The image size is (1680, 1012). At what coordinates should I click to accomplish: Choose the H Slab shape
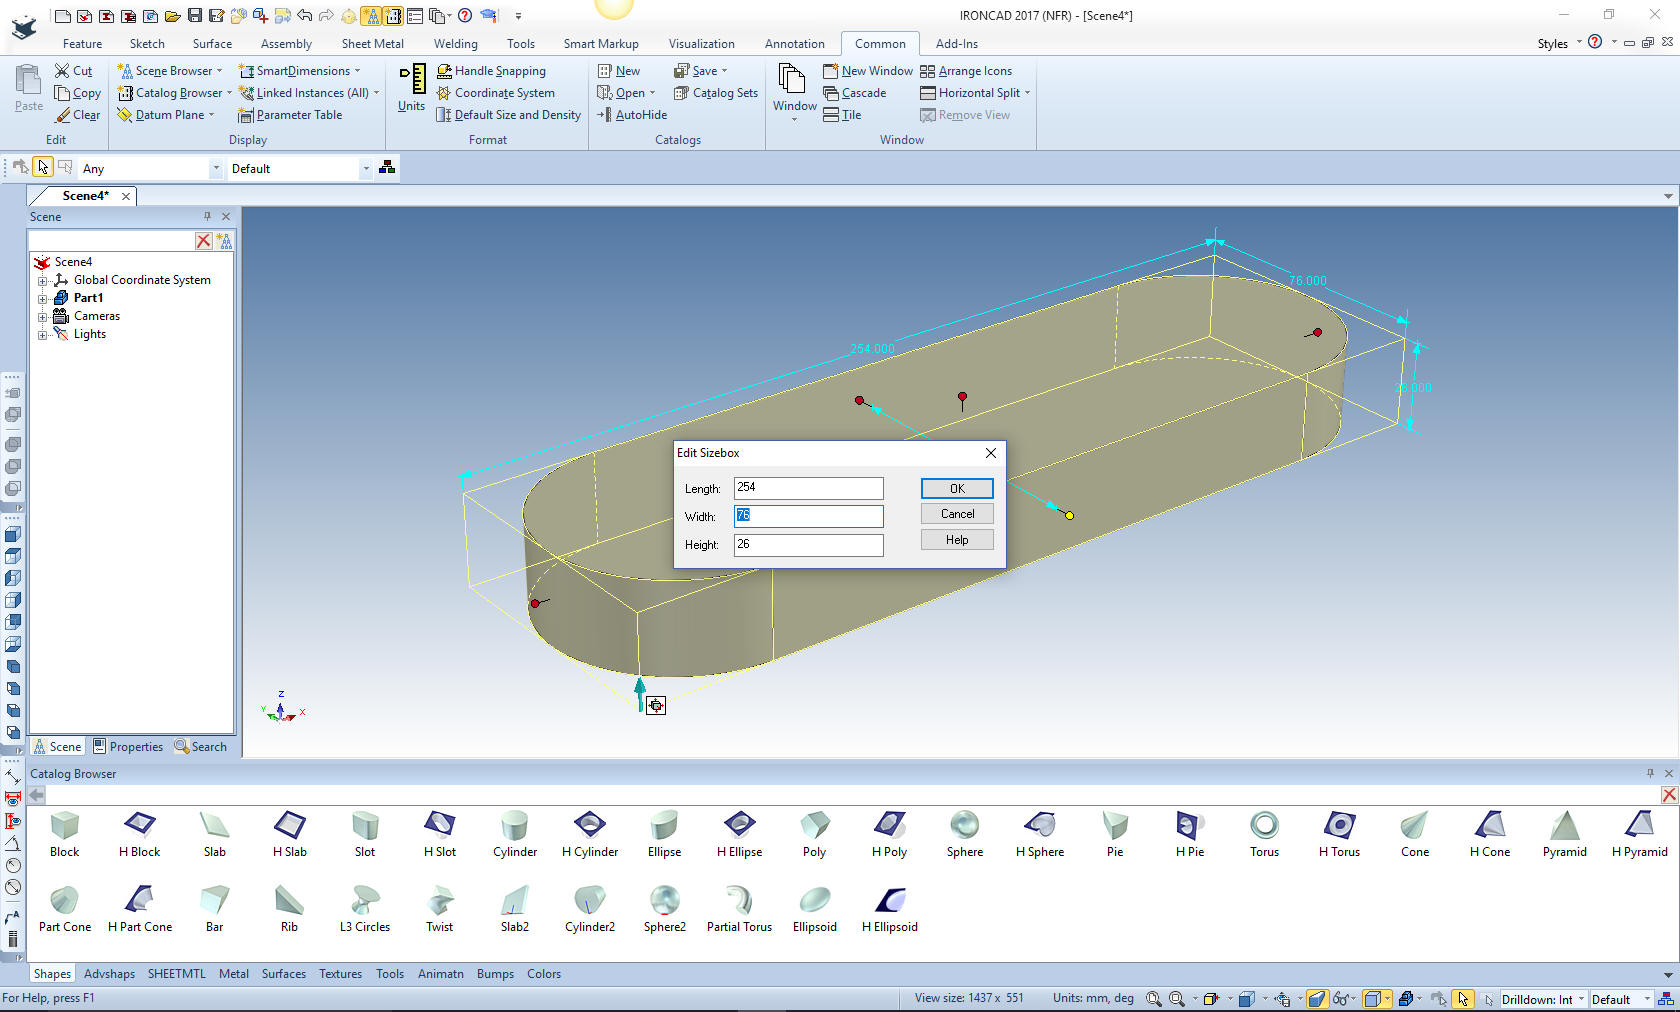click(x=289, y=834)
